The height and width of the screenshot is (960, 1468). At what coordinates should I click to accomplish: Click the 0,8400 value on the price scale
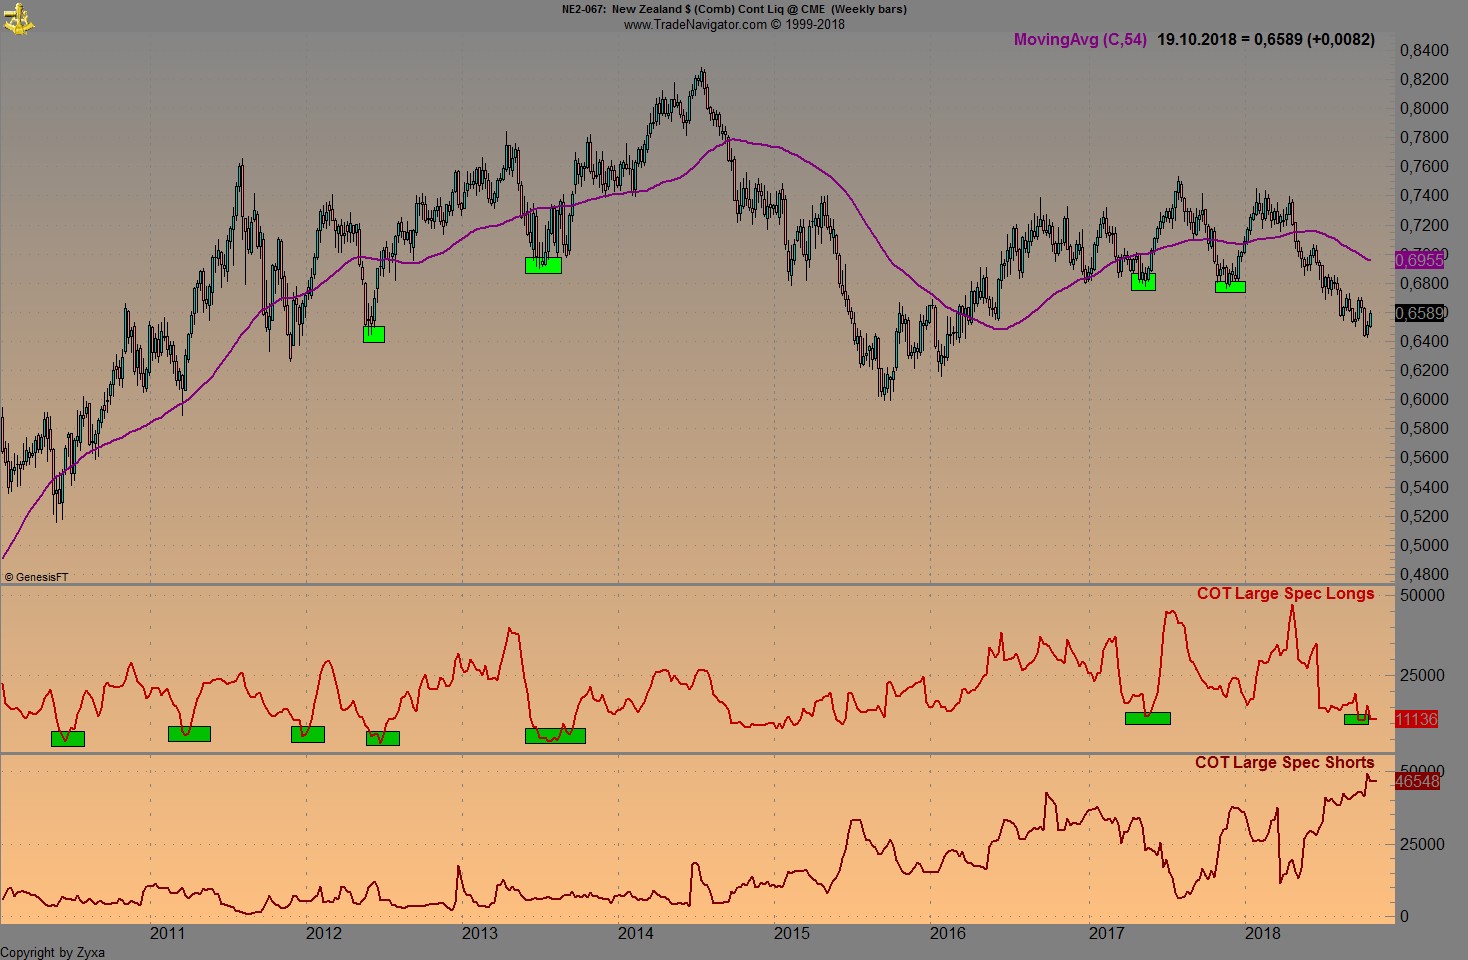(1424, 48)
